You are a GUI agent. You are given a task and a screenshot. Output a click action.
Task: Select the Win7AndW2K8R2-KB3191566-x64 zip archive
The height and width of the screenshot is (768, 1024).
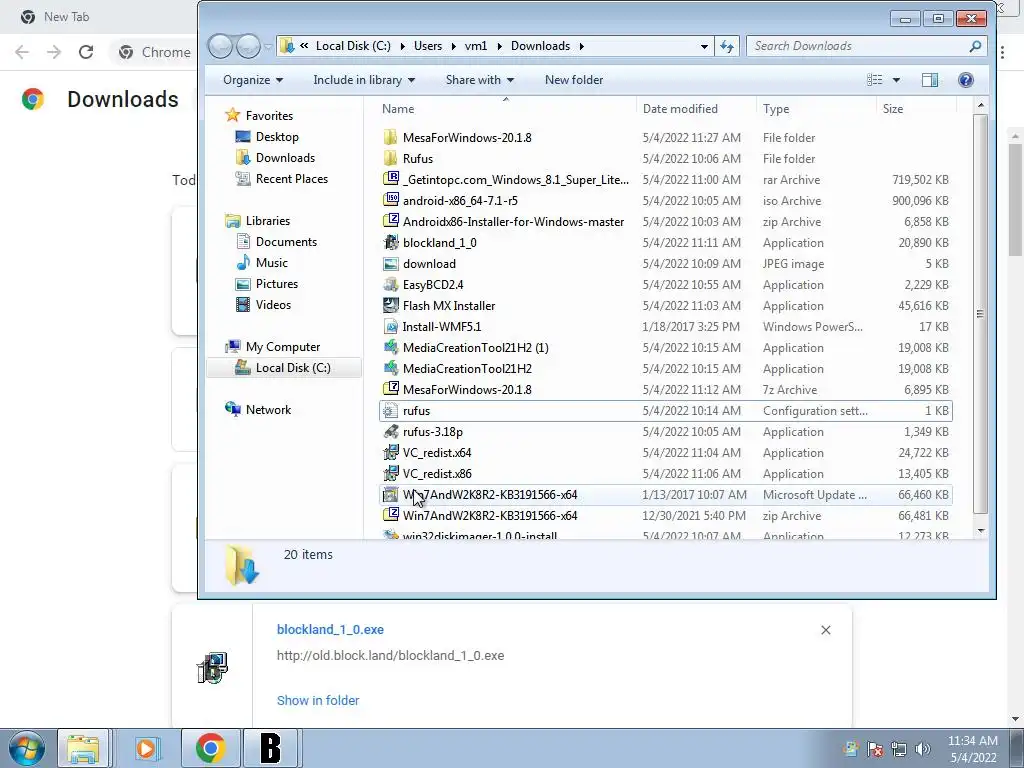tap(665, 516)
